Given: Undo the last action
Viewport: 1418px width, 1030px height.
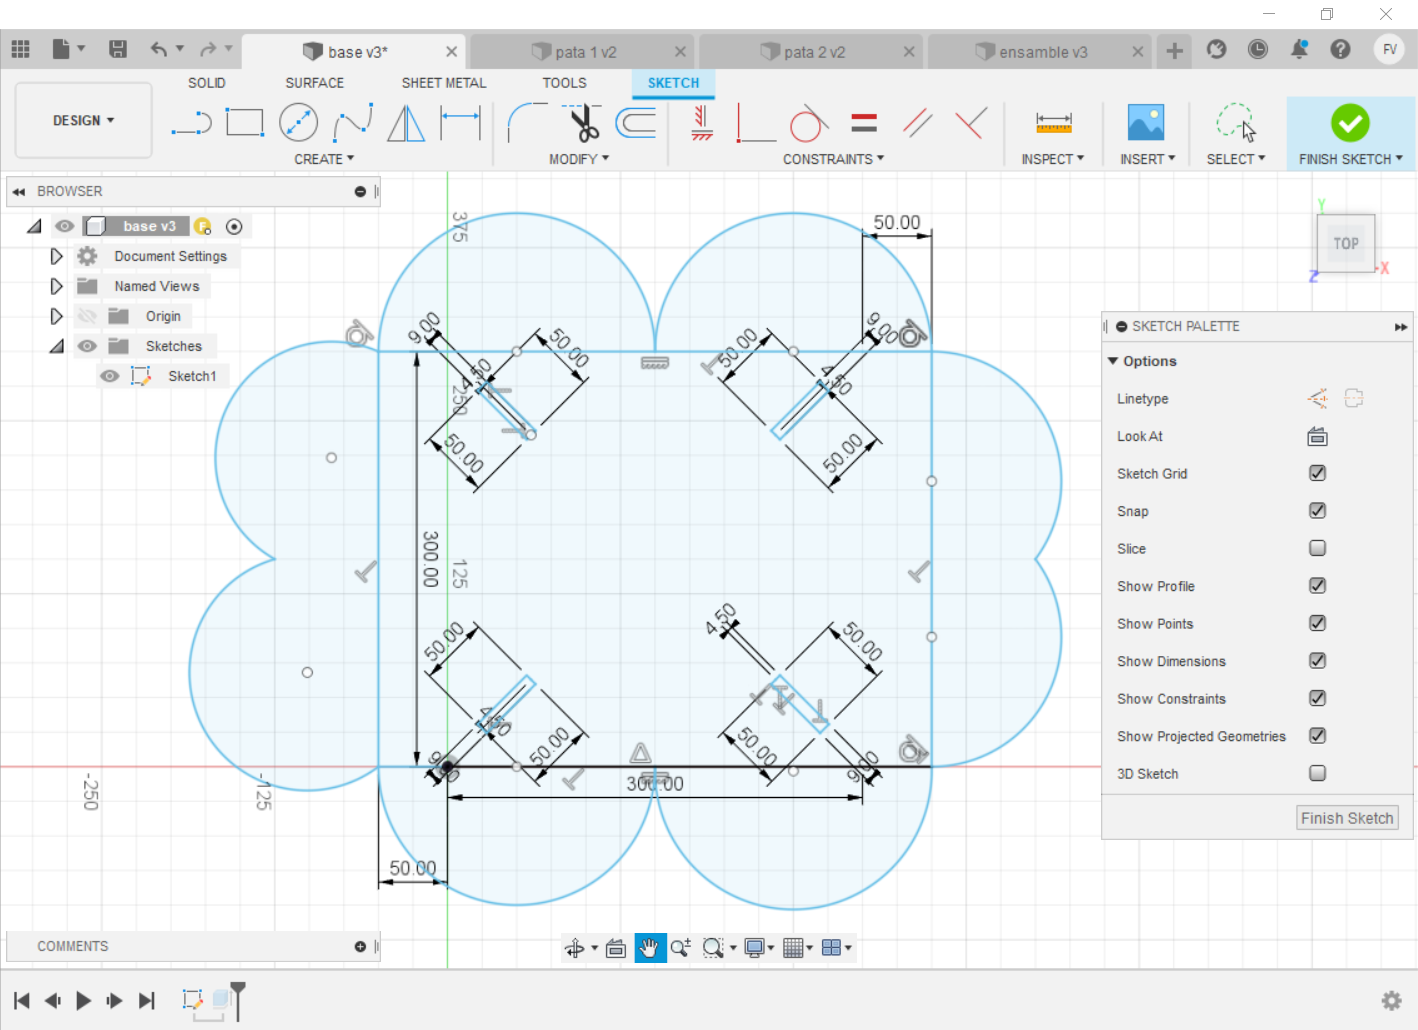Looking at the screenshot, I should click(x=159, y=49).
